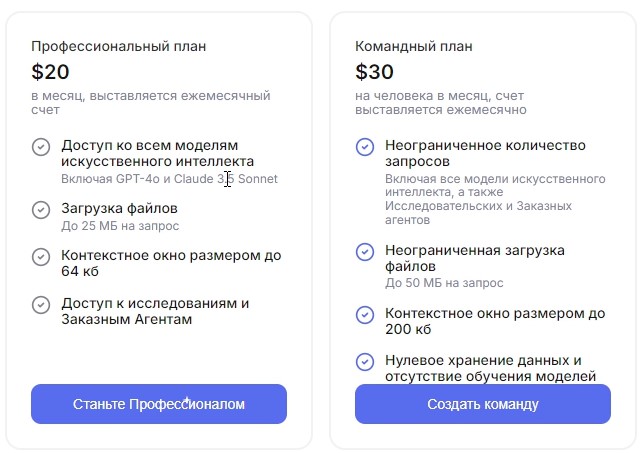
Task: Click checkmark icon beside "Неограниченное количество запросов"
Action: [x=365, y=147]
